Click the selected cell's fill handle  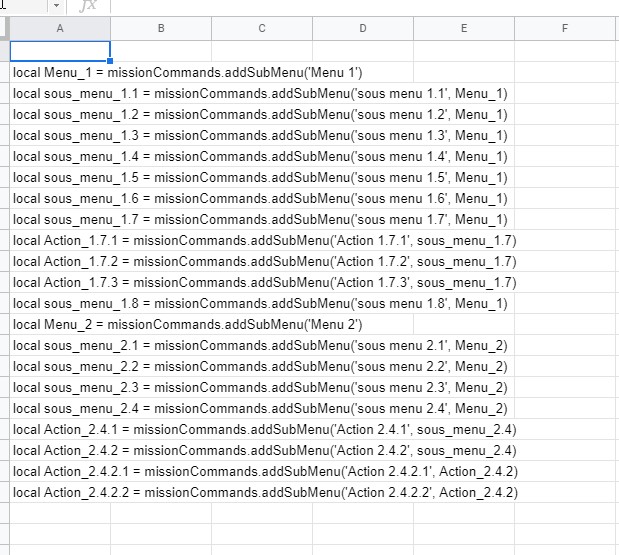pos(110,62)
